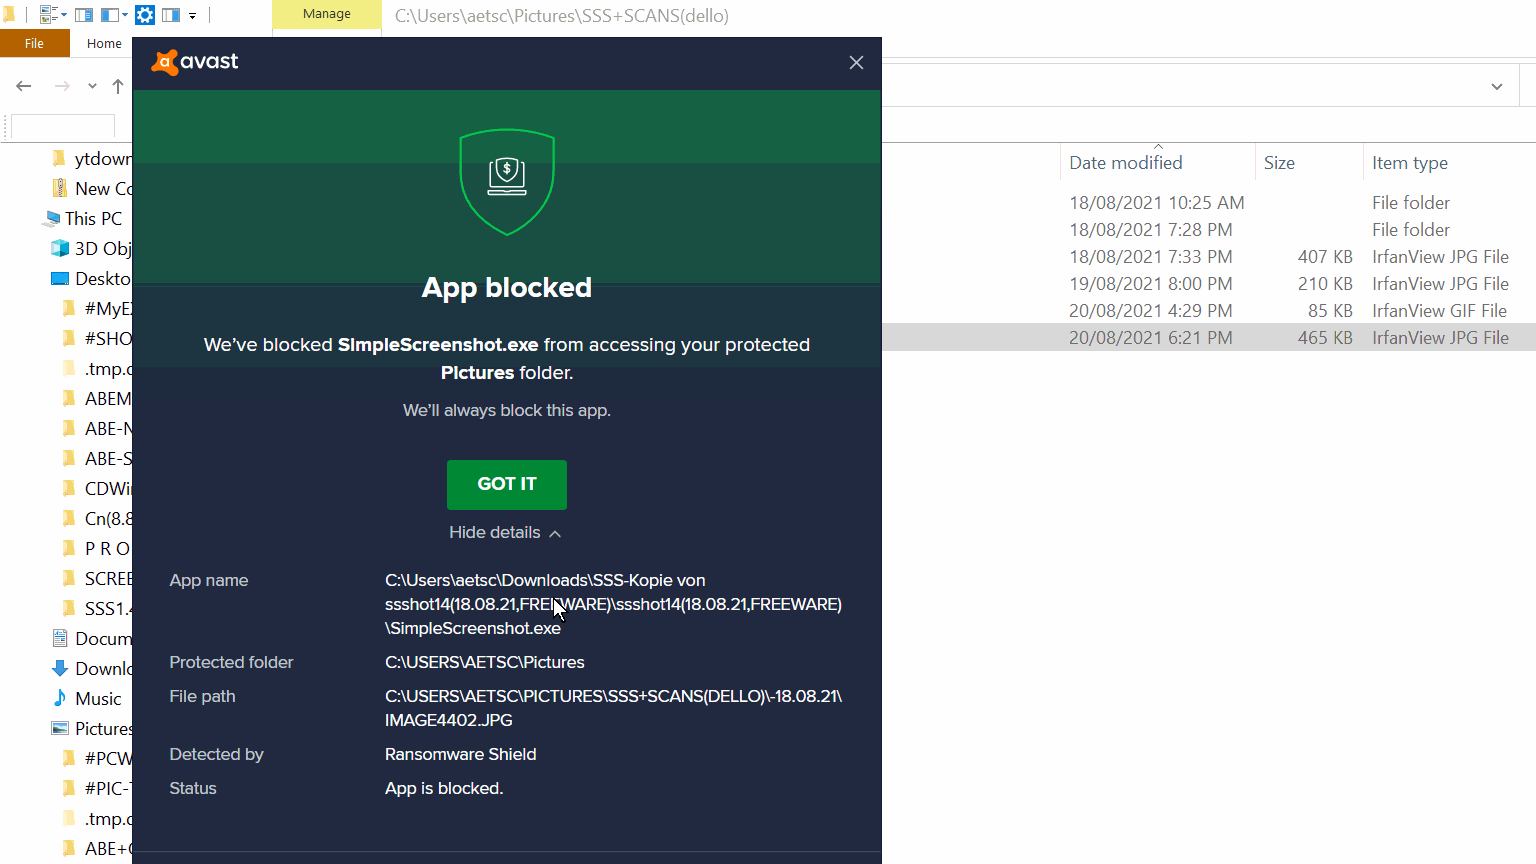1536x864 pixels.
Task: Expand the address bar history dropdown
Action: [x=1497, y=86]
